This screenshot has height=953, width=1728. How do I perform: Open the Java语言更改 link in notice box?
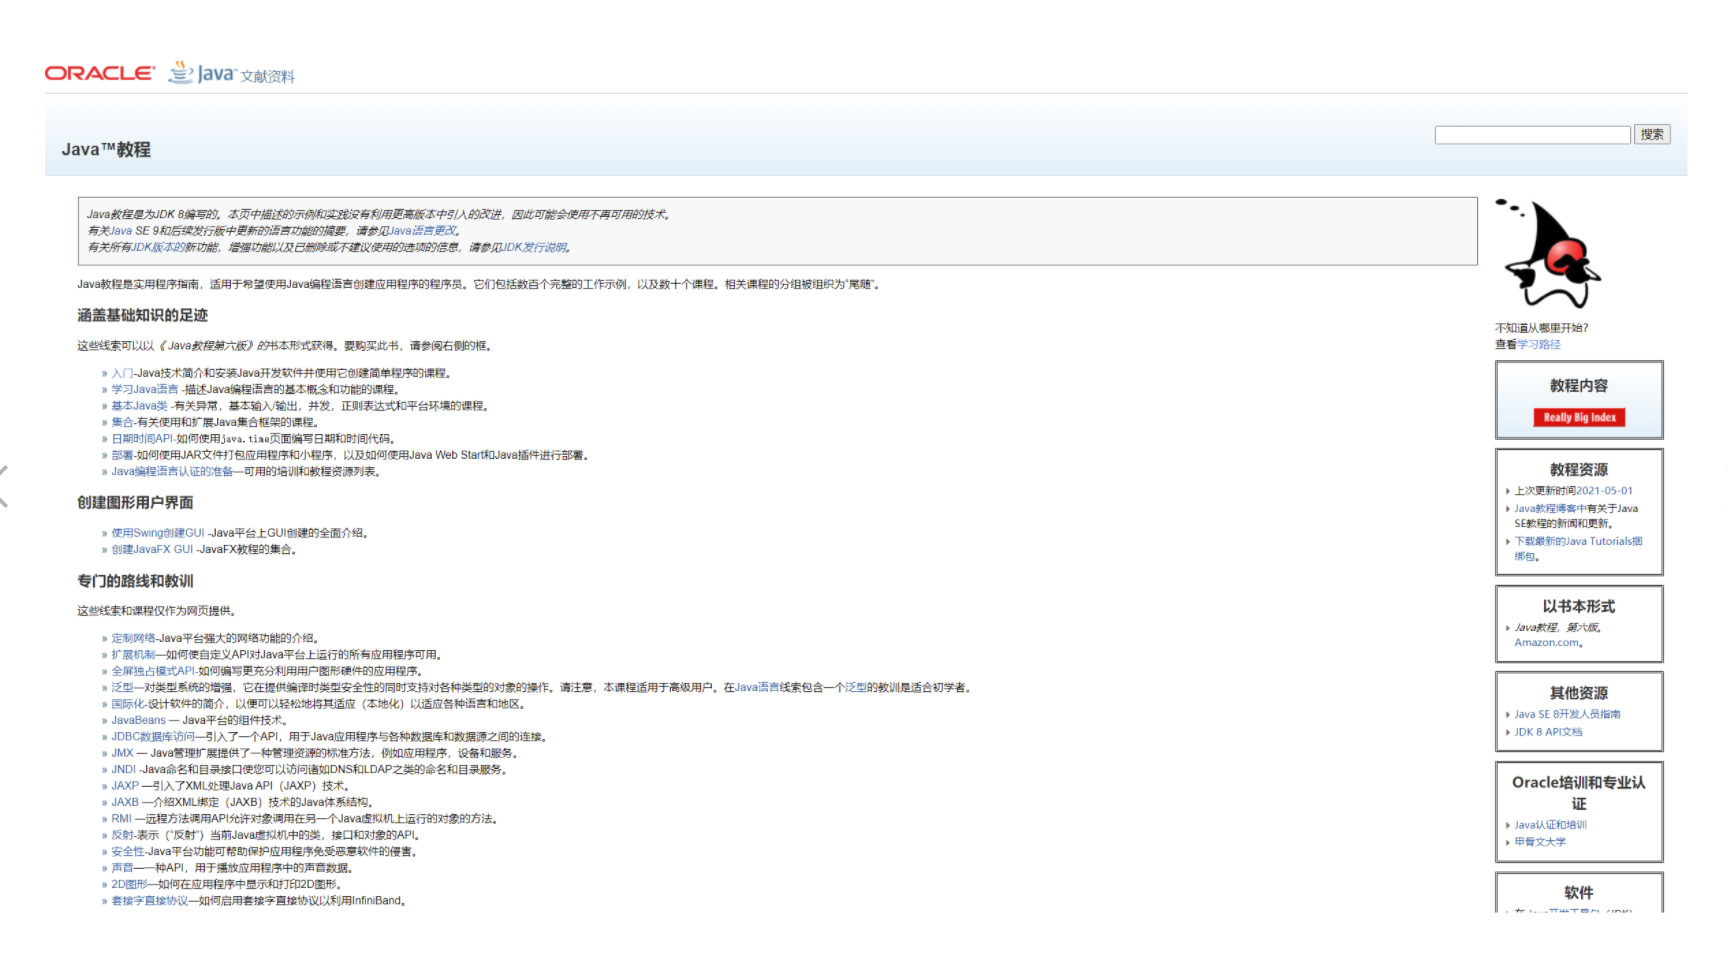click(x=423, y=231)
